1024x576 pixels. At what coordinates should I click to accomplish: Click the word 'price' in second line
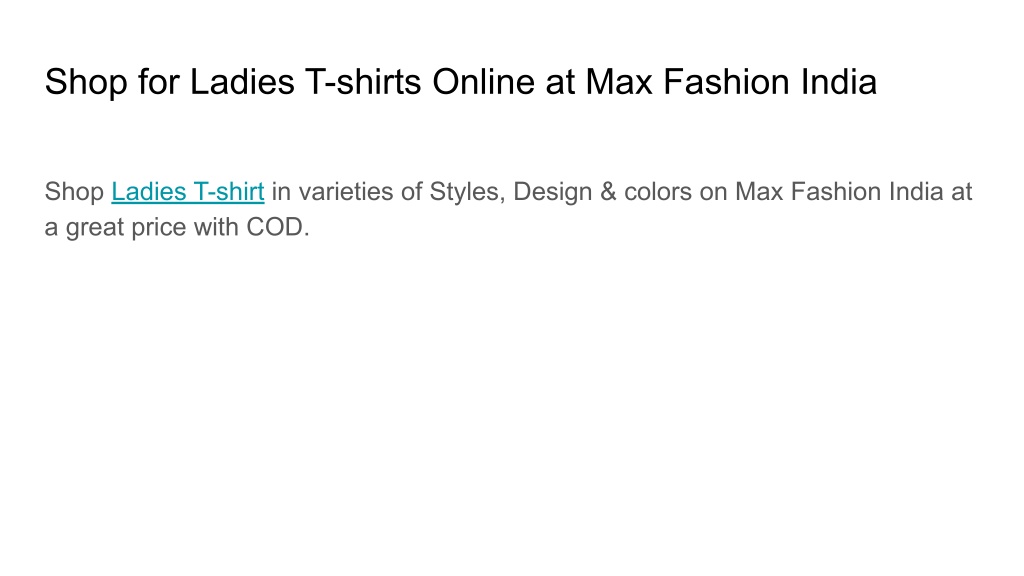tap(159, 228)
